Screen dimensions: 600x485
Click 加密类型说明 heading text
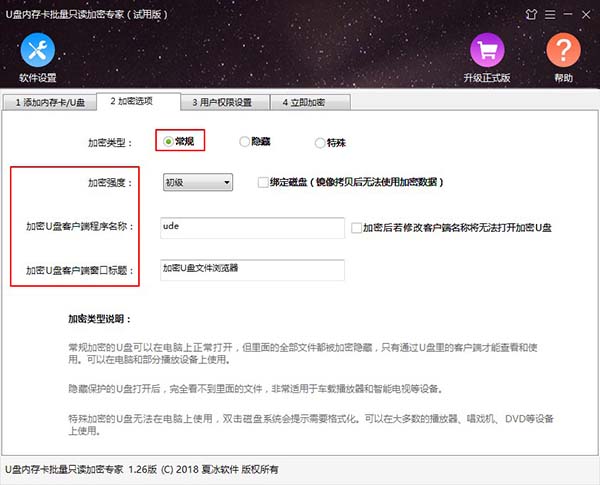(x=100, y=319)
